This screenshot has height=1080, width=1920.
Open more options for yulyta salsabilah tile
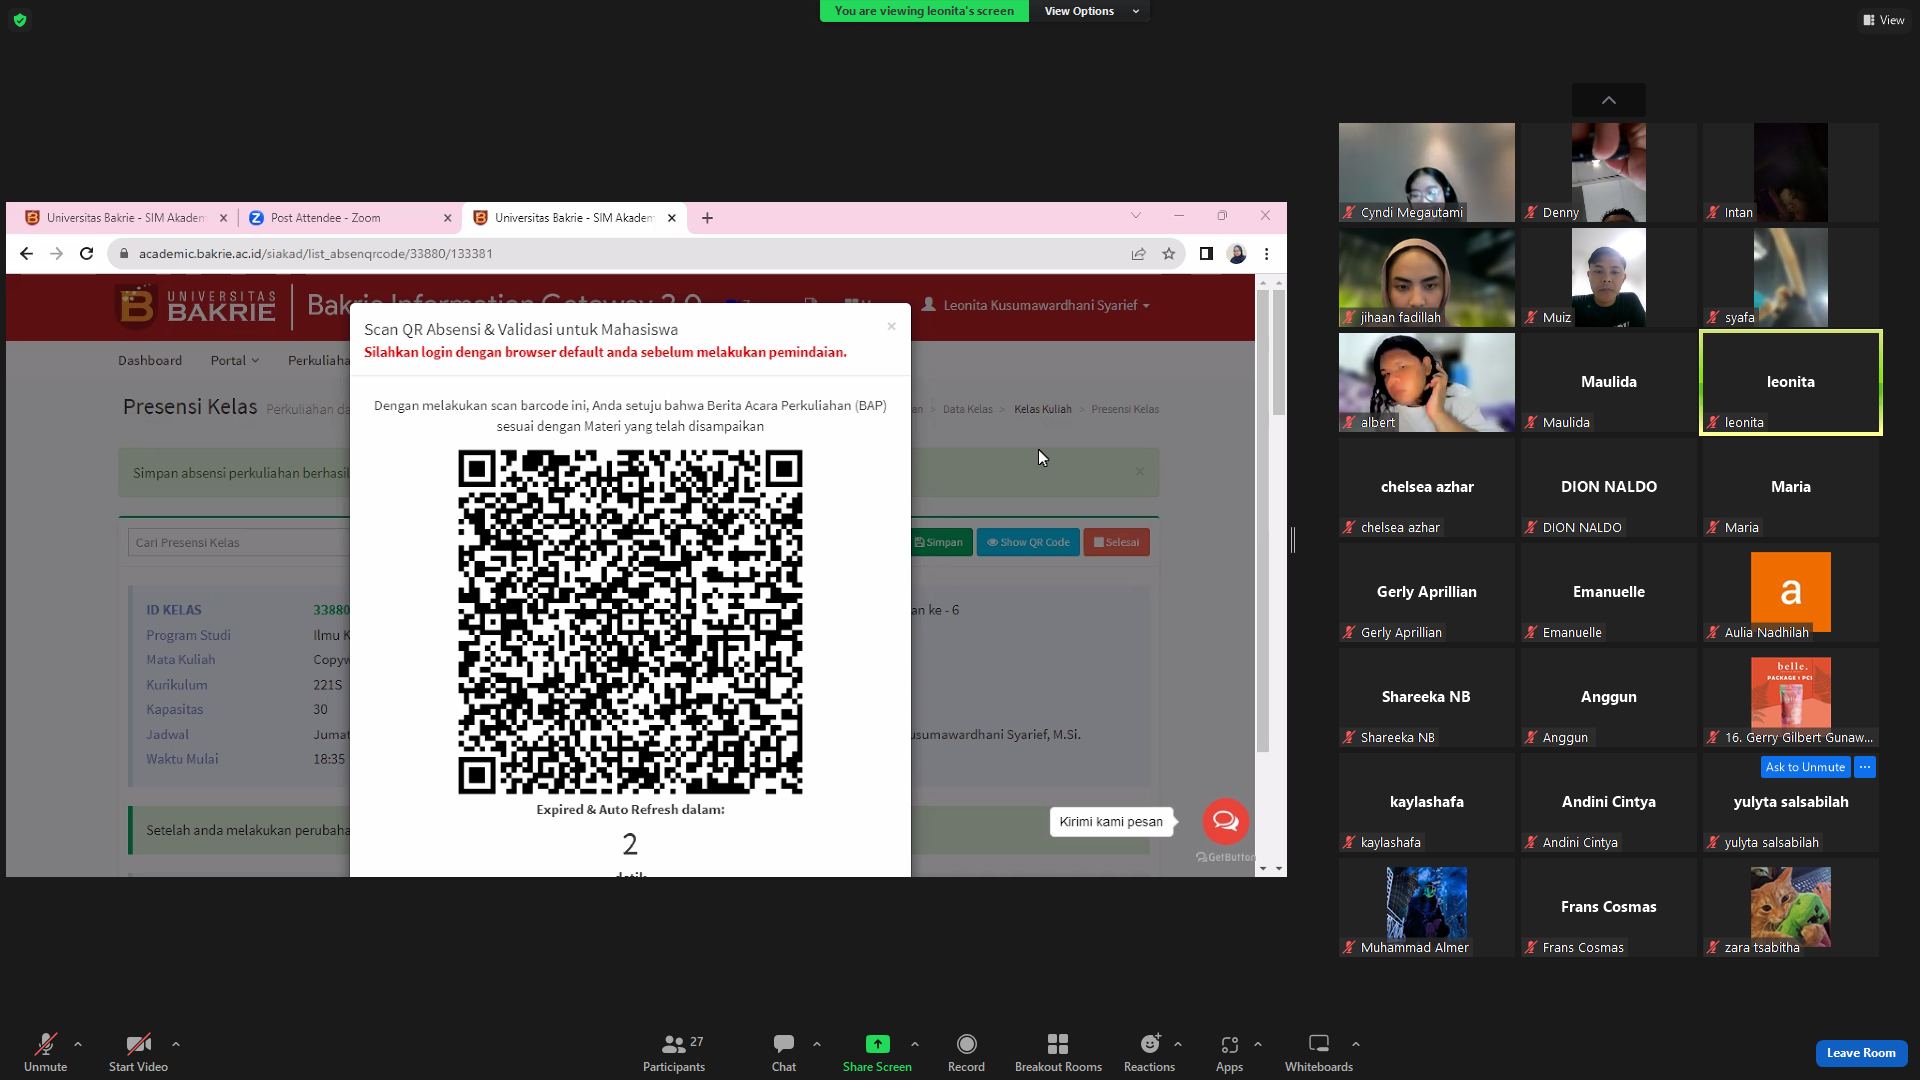click(x=1865, y=767)
